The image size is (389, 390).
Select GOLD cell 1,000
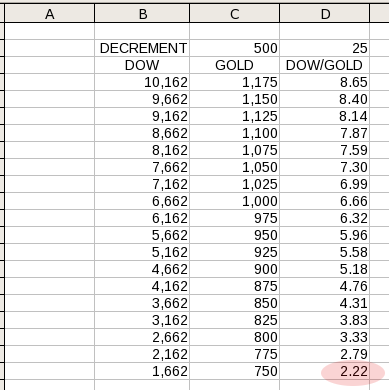coord(234,201)
